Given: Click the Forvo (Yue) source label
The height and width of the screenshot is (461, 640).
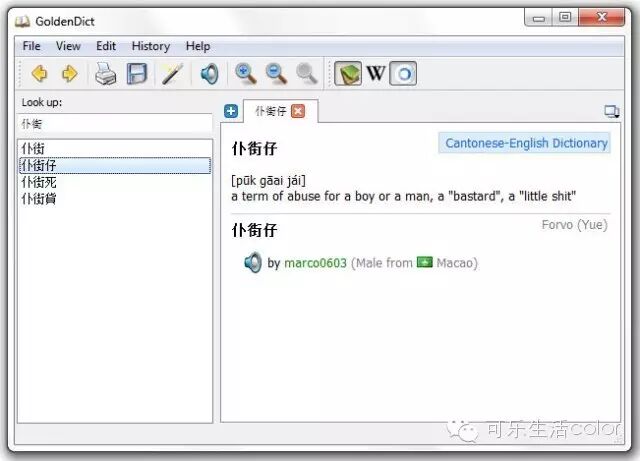Looking at the screenshot, I should point(574,225).
